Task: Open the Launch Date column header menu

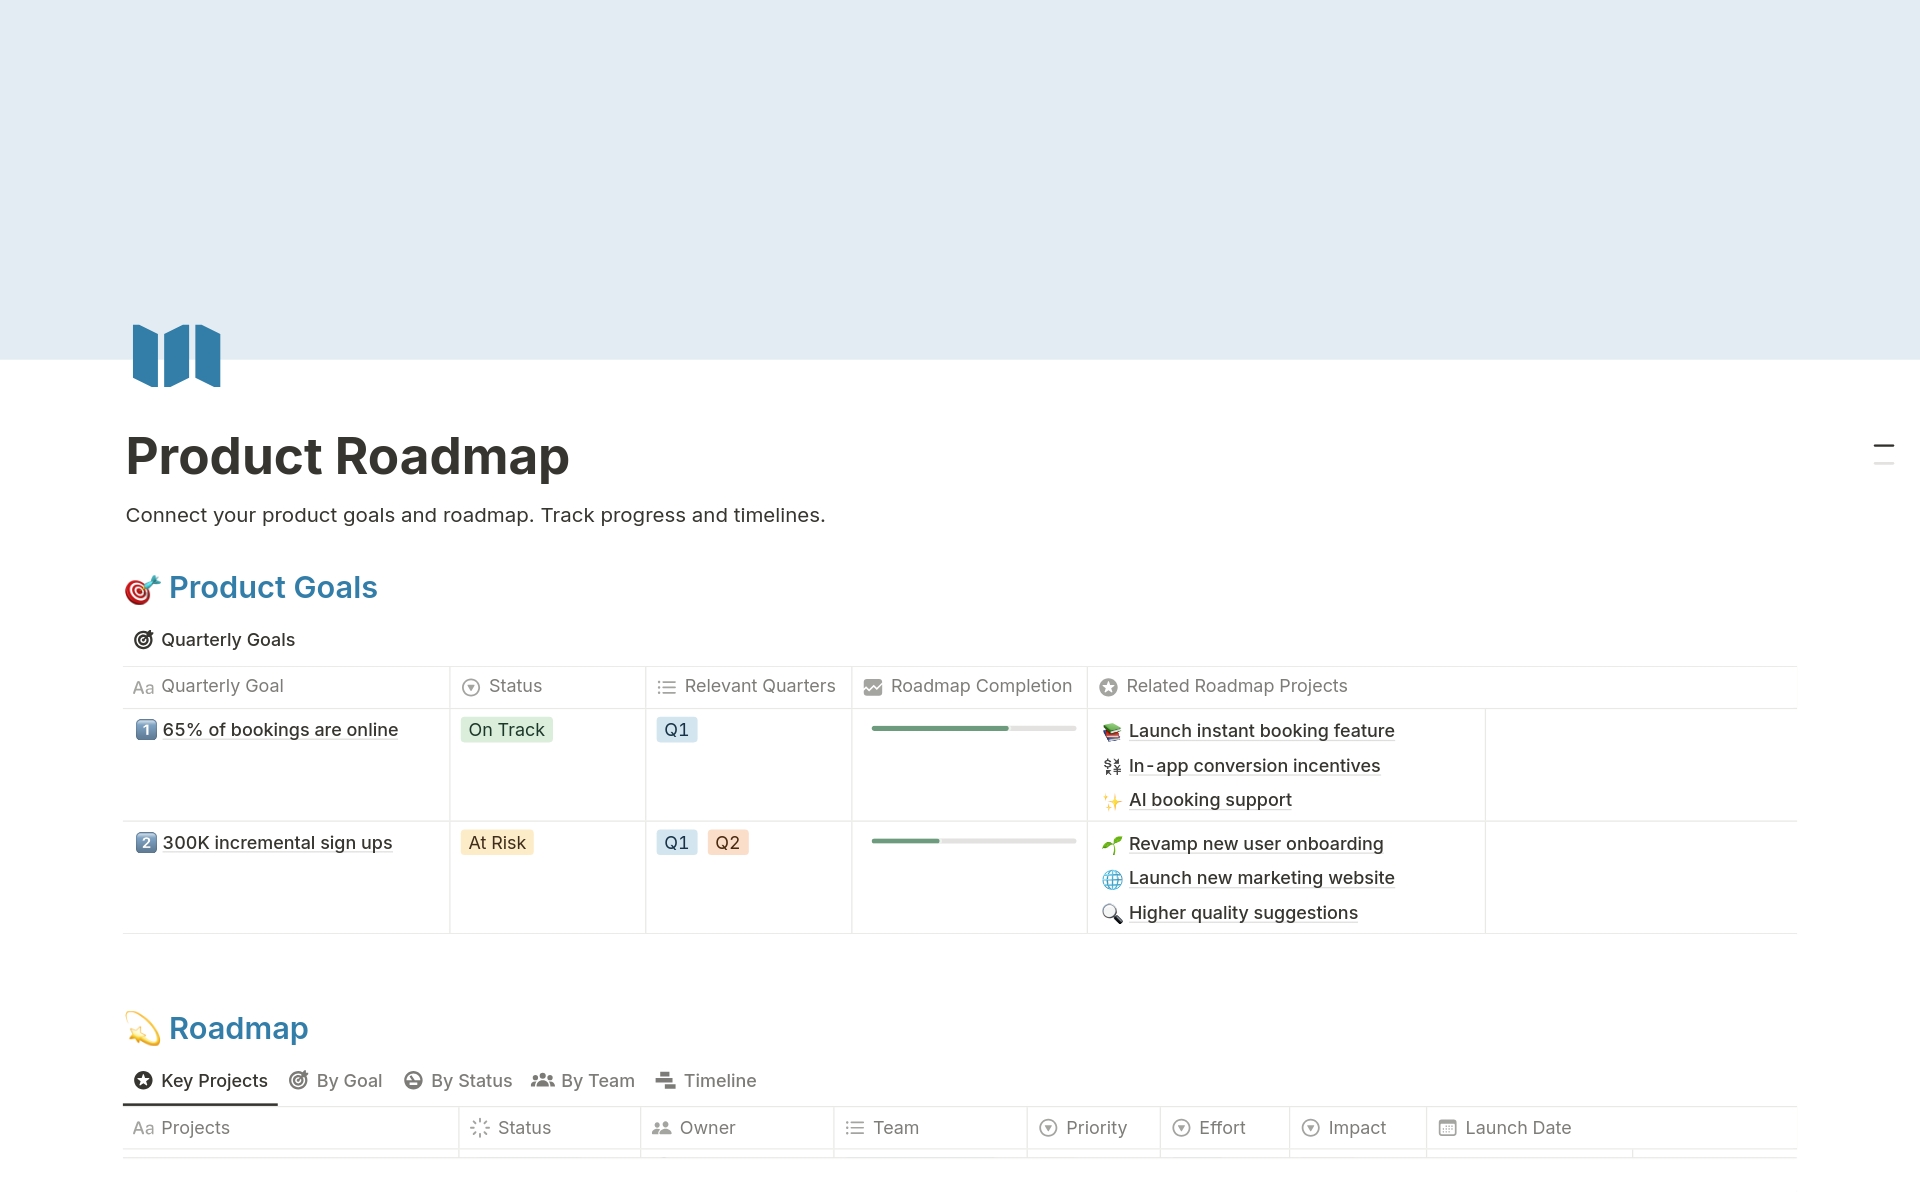Action: tap(1517, 1128)
